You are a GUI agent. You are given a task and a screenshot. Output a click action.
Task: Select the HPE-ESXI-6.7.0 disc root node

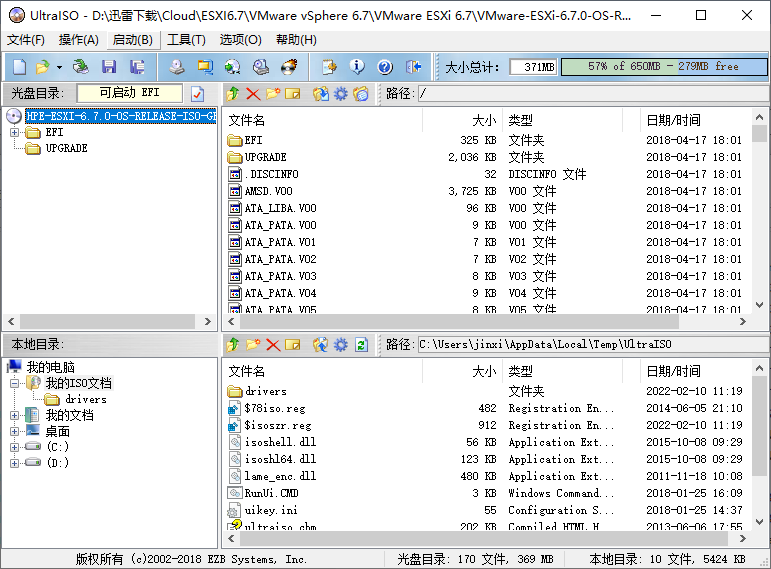pyautogui.click(x=120, y=116)
